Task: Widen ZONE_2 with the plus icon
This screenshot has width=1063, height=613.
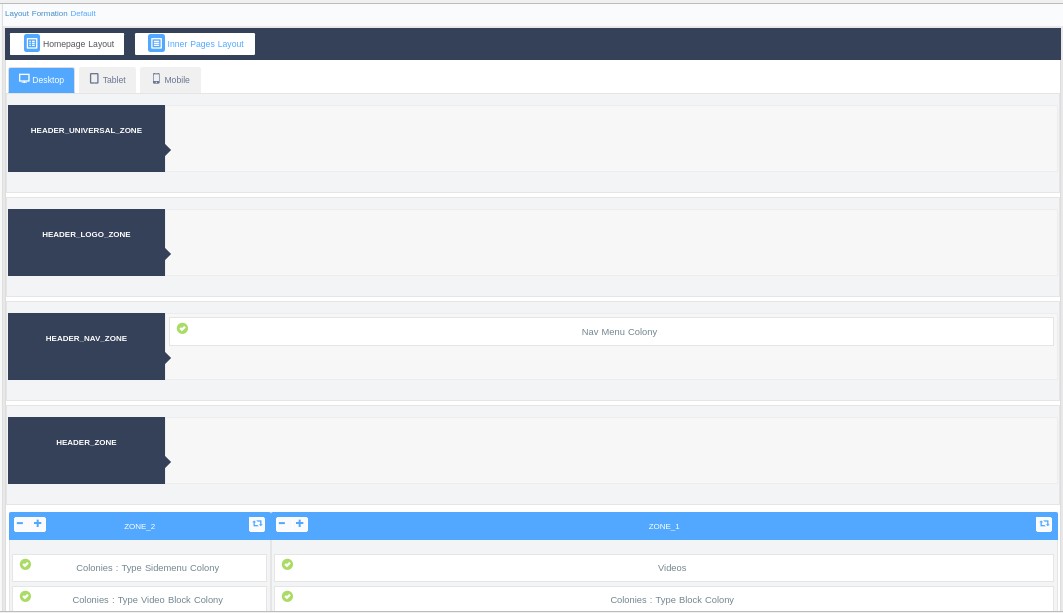Action: tap(38, 523)
